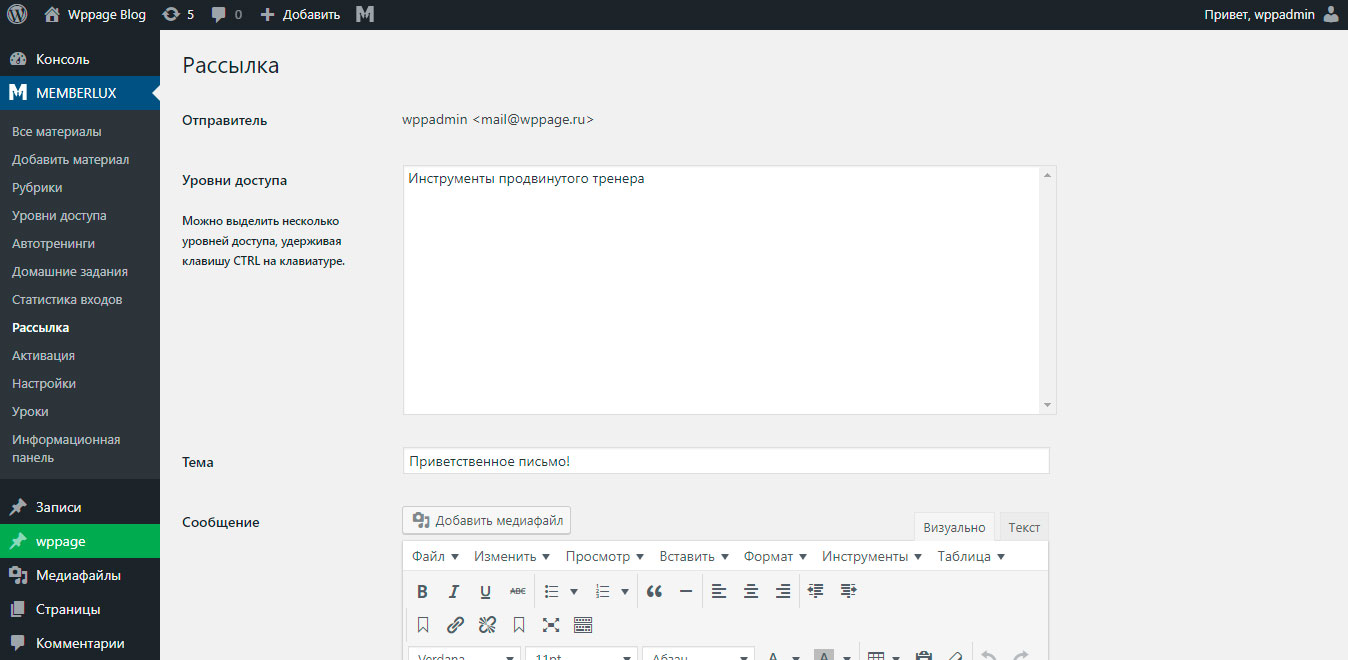Open the Инструменты editor menu
1348x660 pixels.
(872, 557)
